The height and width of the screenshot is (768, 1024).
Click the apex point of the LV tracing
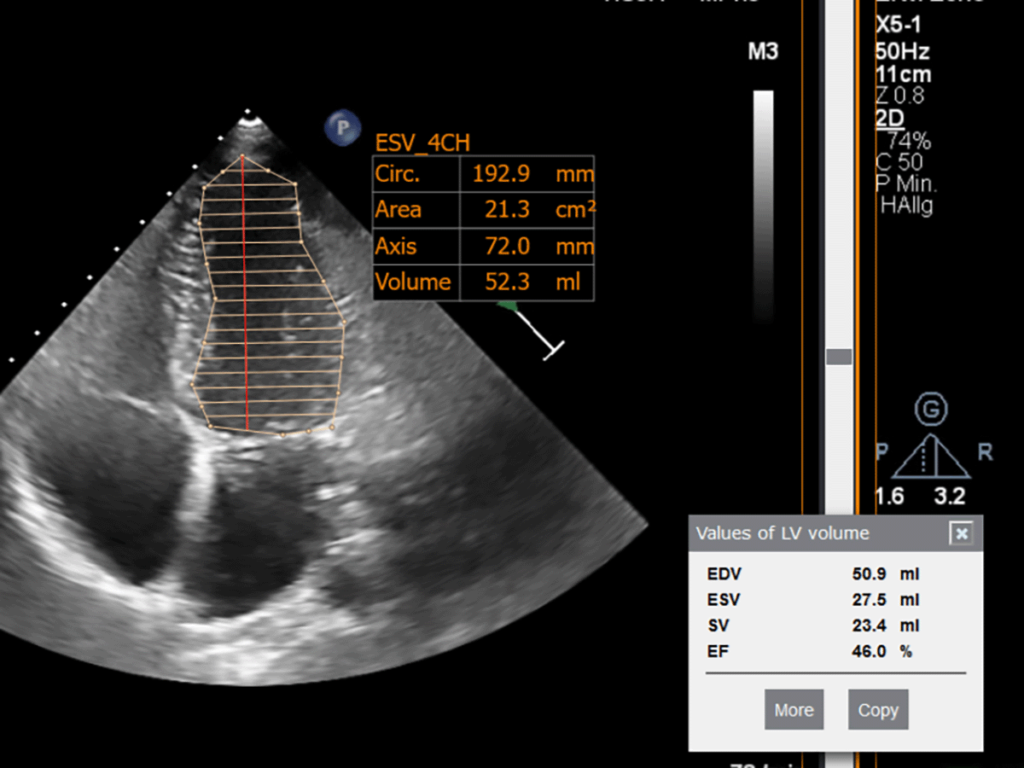click(242, 156)
